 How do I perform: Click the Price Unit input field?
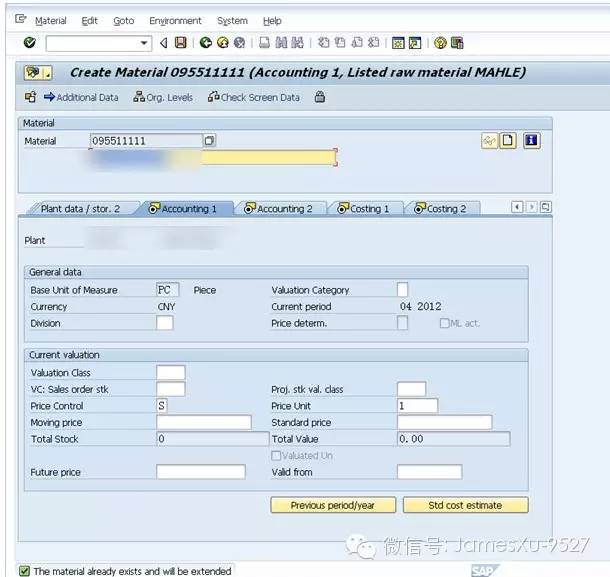pos(417,406)
